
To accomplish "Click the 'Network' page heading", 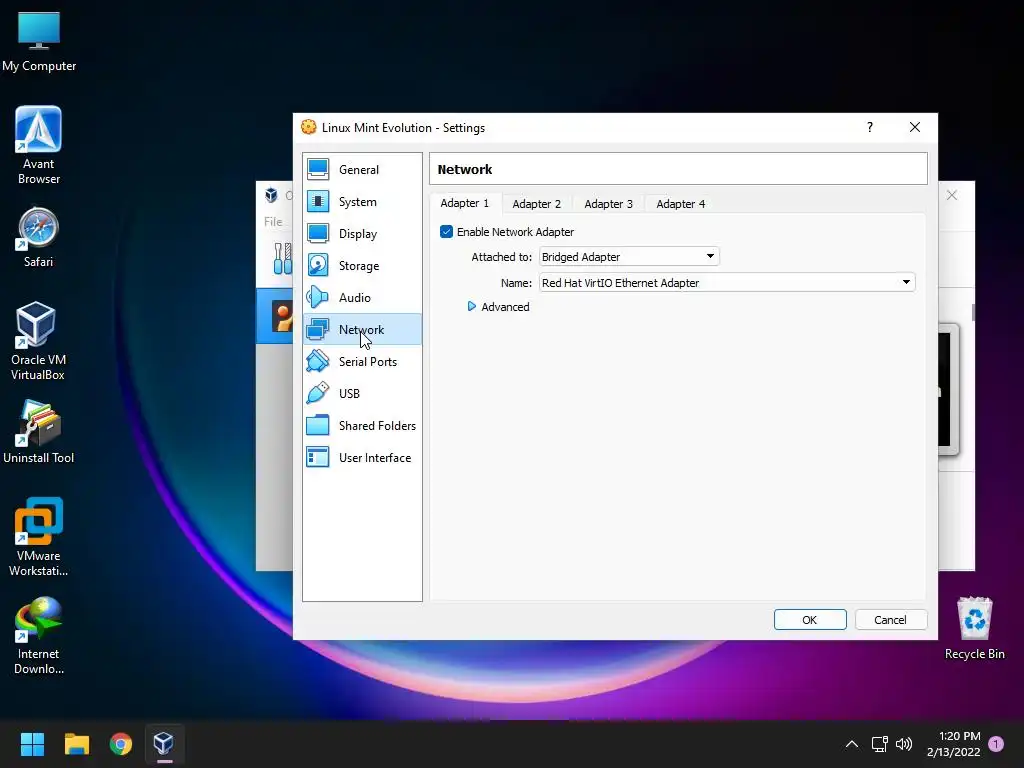I will (465, 169).
